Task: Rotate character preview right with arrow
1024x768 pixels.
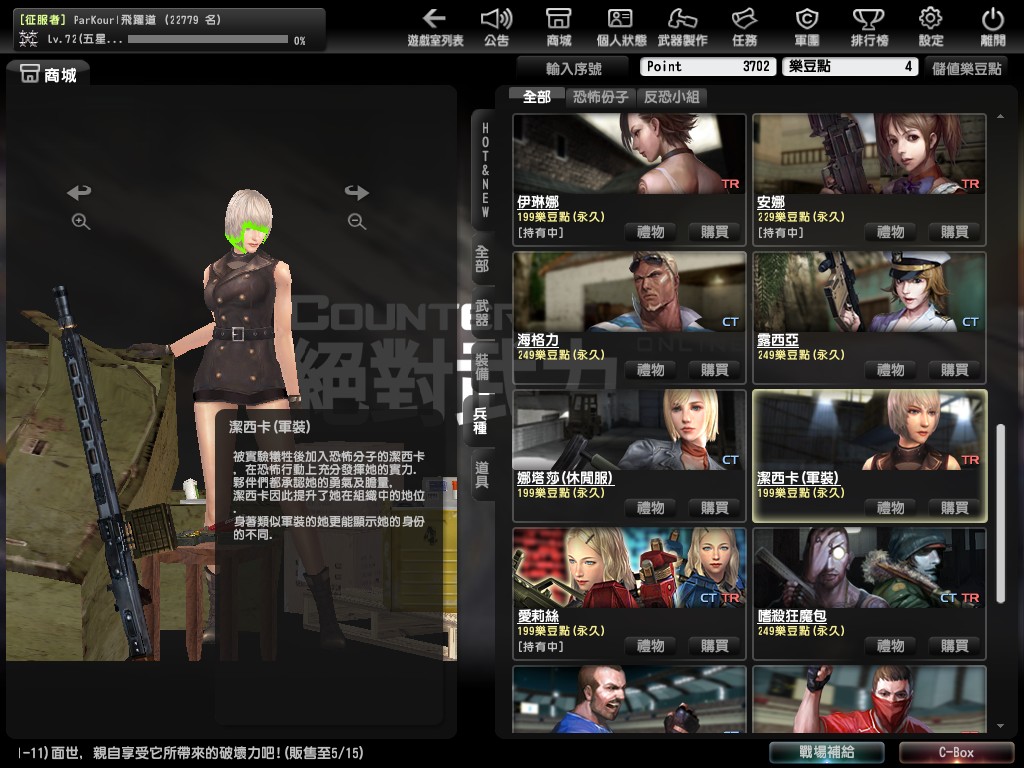Action: pyautogui.click(x=357, y=192)
